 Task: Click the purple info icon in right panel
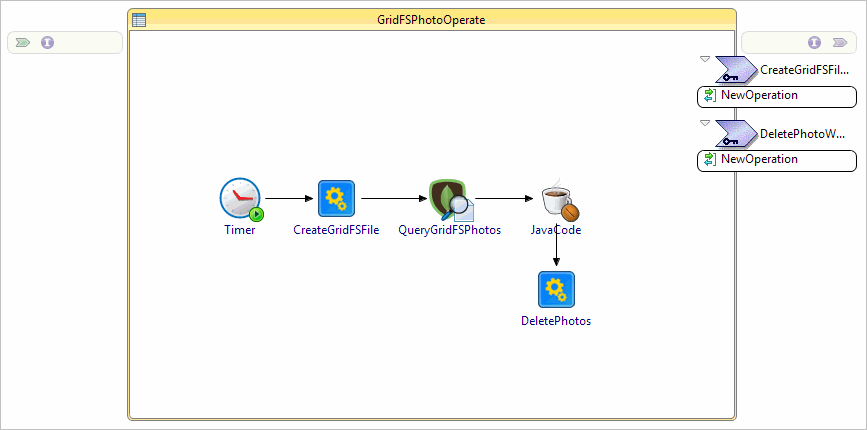pyautogui.click(x=814, y=43)
